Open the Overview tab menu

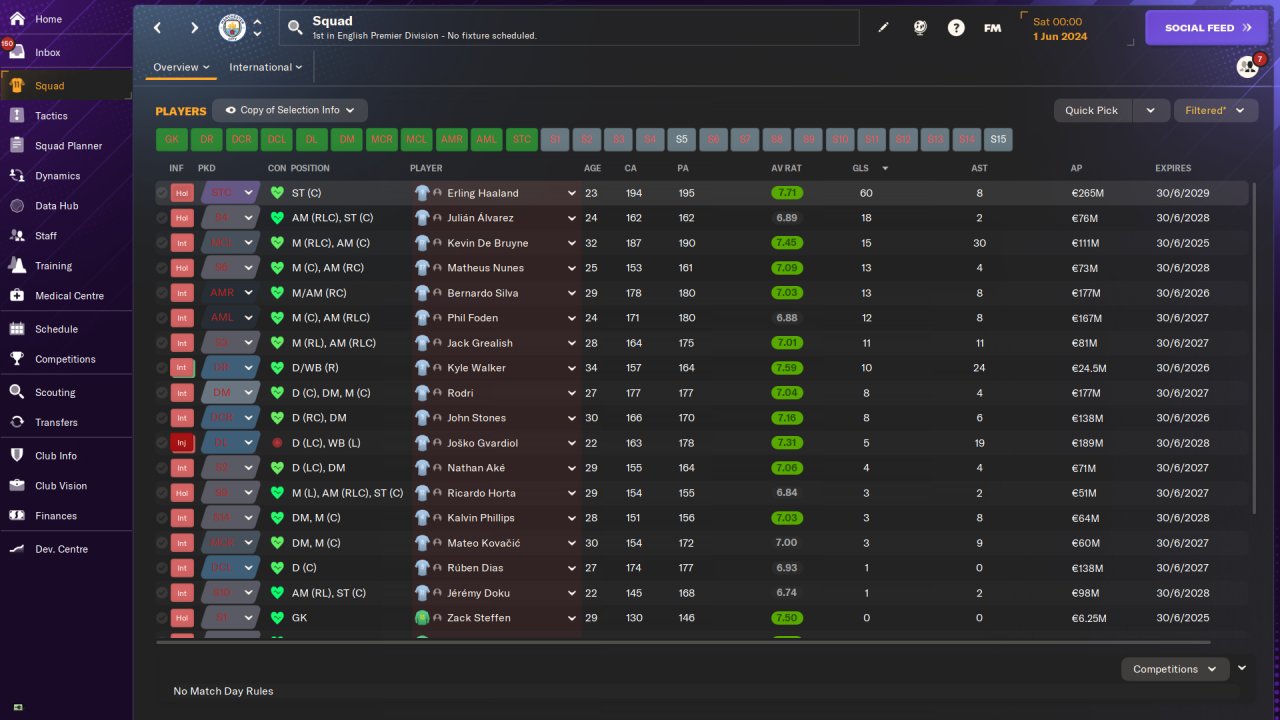(x=181, y=67)
